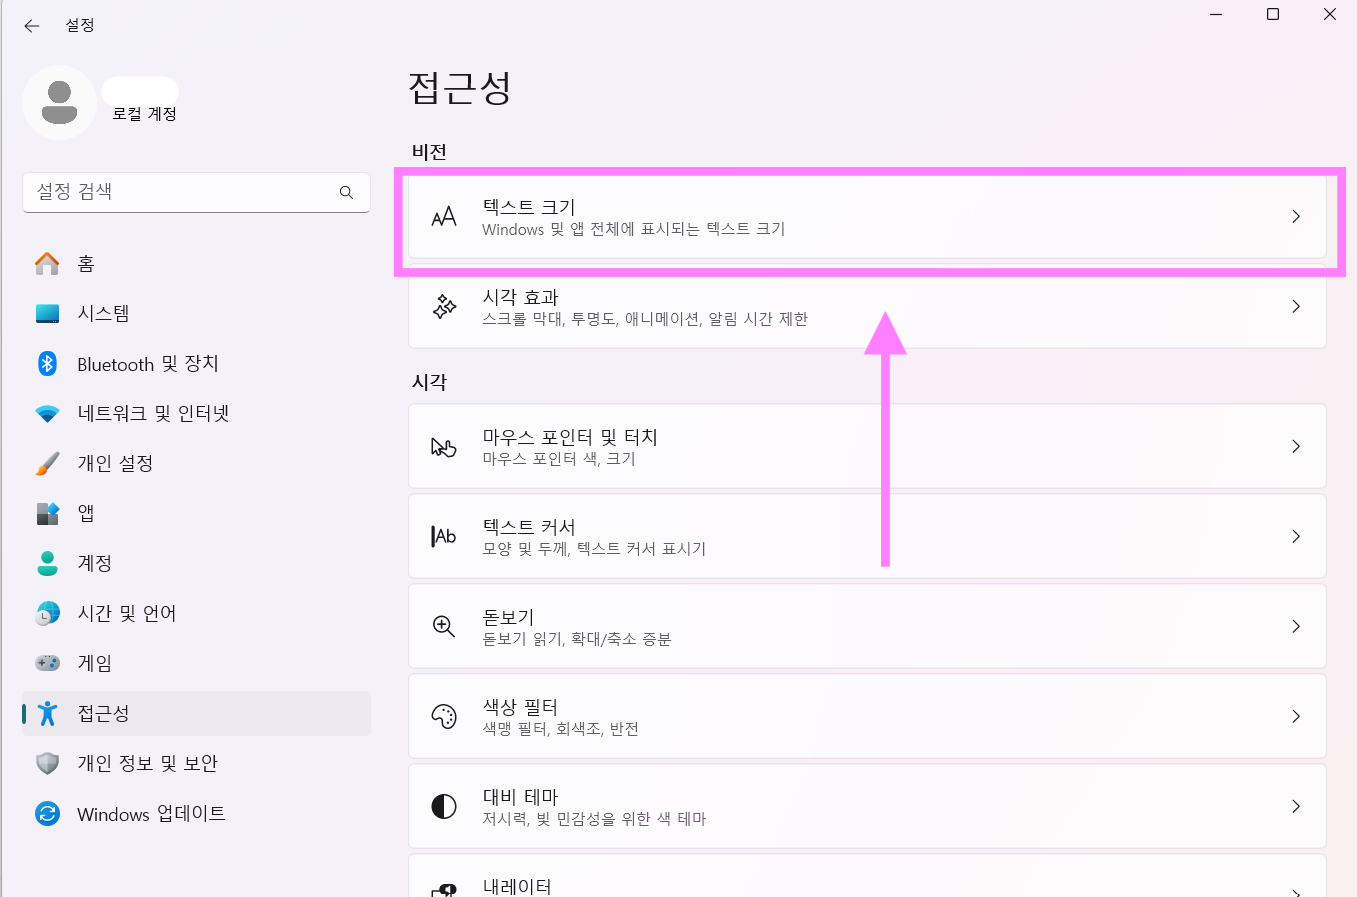The height and width of the screenshot is (897, 1357).
Task: Select the 텍스트 크기 AA icon
Action: pyautogui.click(x=443, y=216)
